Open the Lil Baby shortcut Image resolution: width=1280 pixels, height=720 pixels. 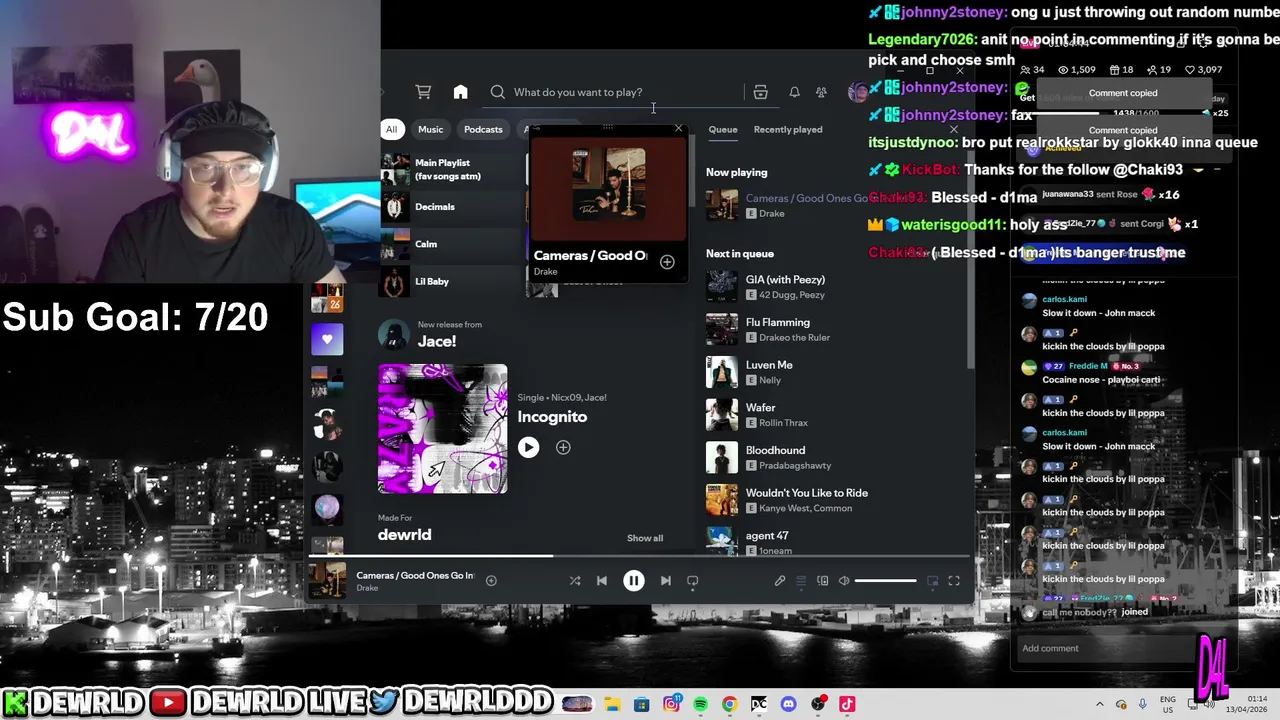coord(453,281)
